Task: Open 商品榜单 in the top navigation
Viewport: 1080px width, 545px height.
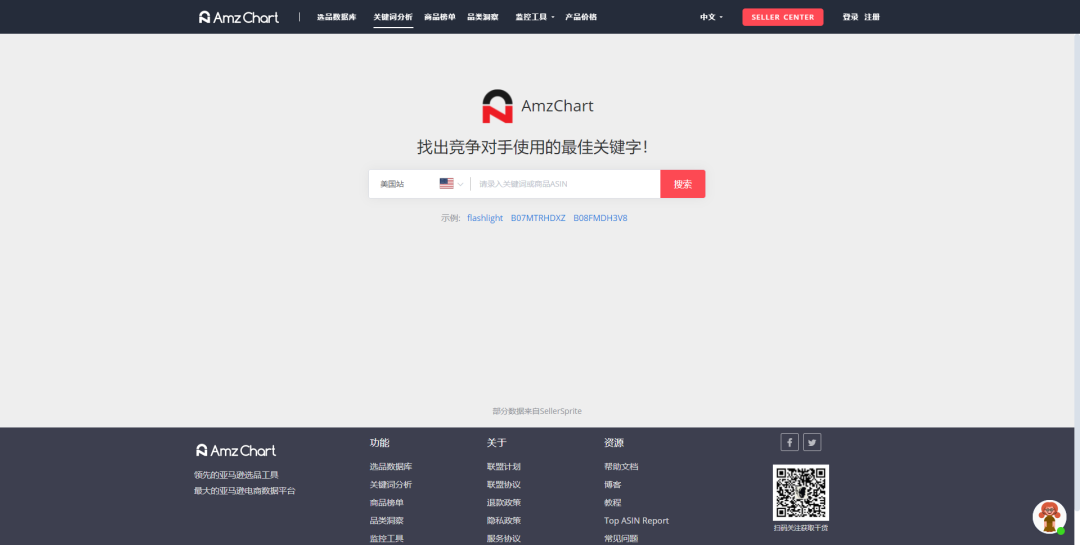Action: pyautogui.click(x=439, y=17)
